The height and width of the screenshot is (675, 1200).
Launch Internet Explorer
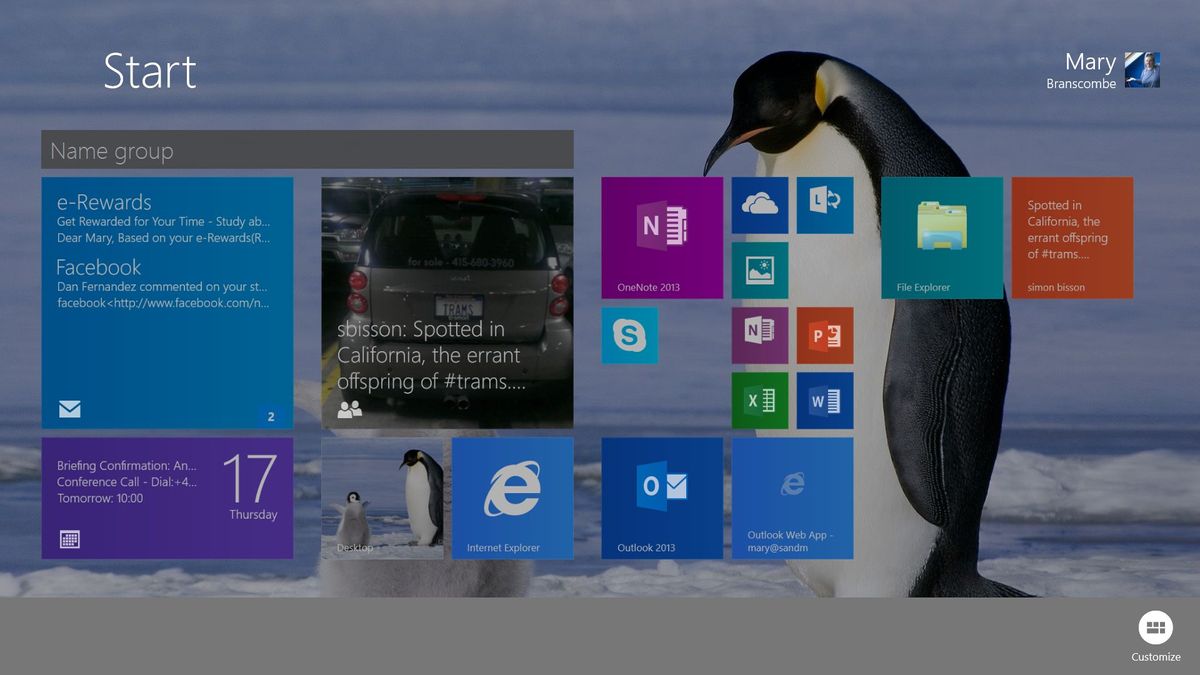point(513,497)
